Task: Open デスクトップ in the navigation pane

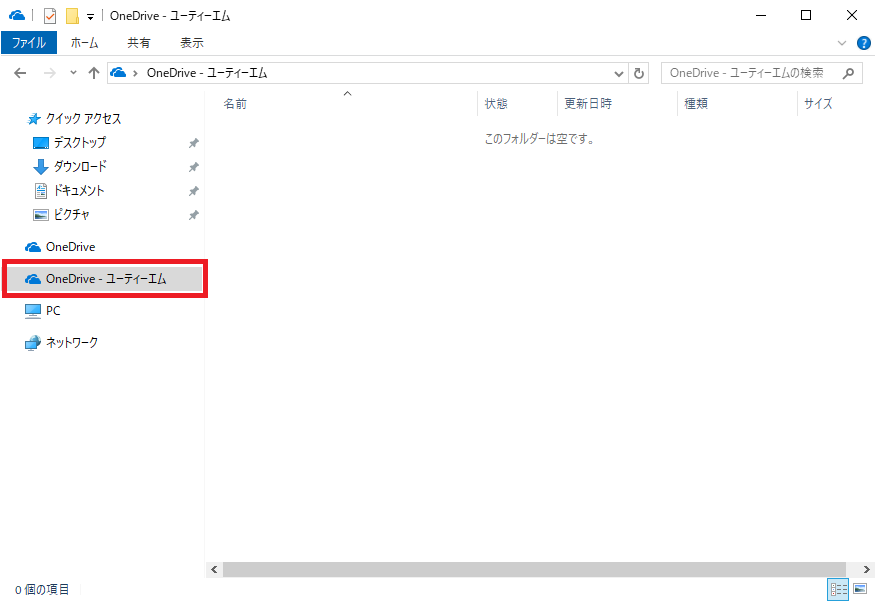Action: pos(79,143)
